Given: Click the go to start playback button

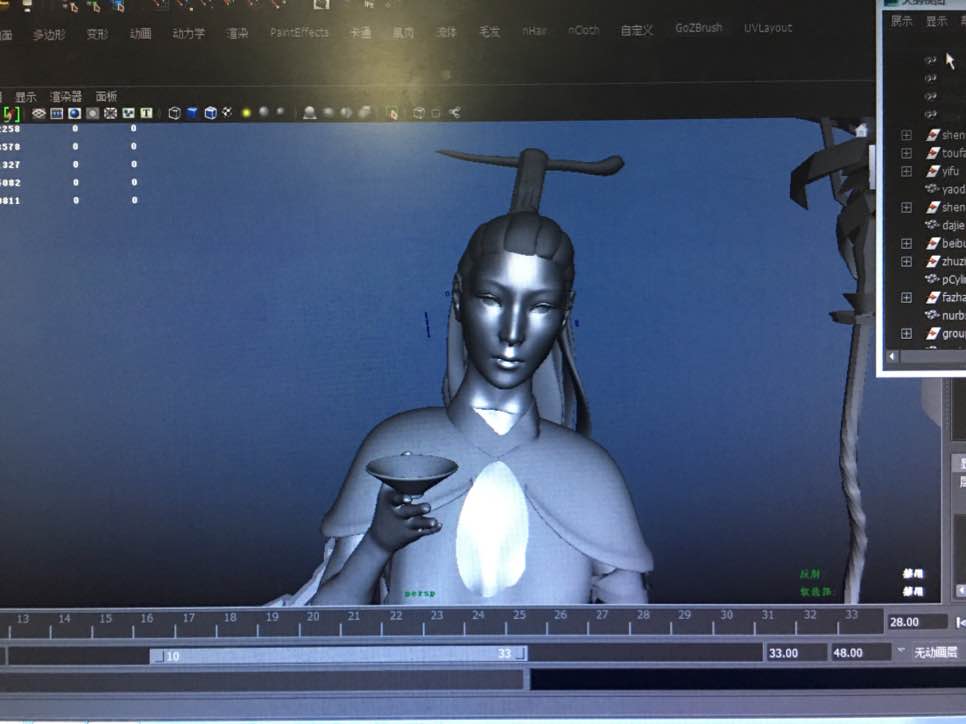Looking at the screenshot, I should (960, 622).
